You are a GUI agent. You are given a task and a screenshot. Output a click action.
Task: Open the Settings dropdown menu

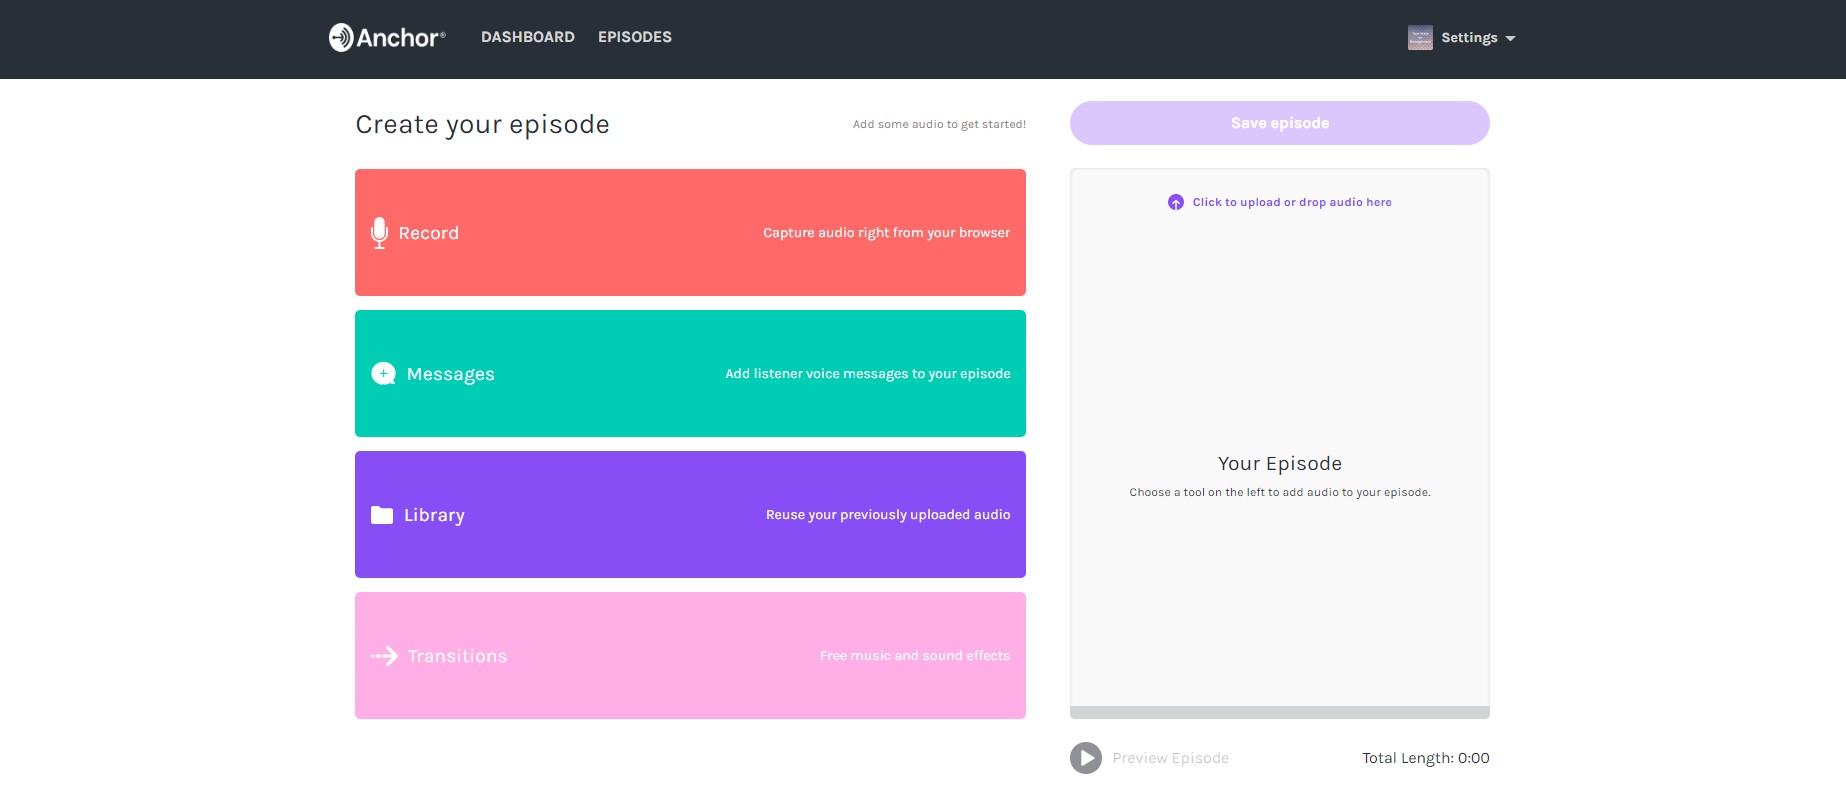click(1469, 38)
